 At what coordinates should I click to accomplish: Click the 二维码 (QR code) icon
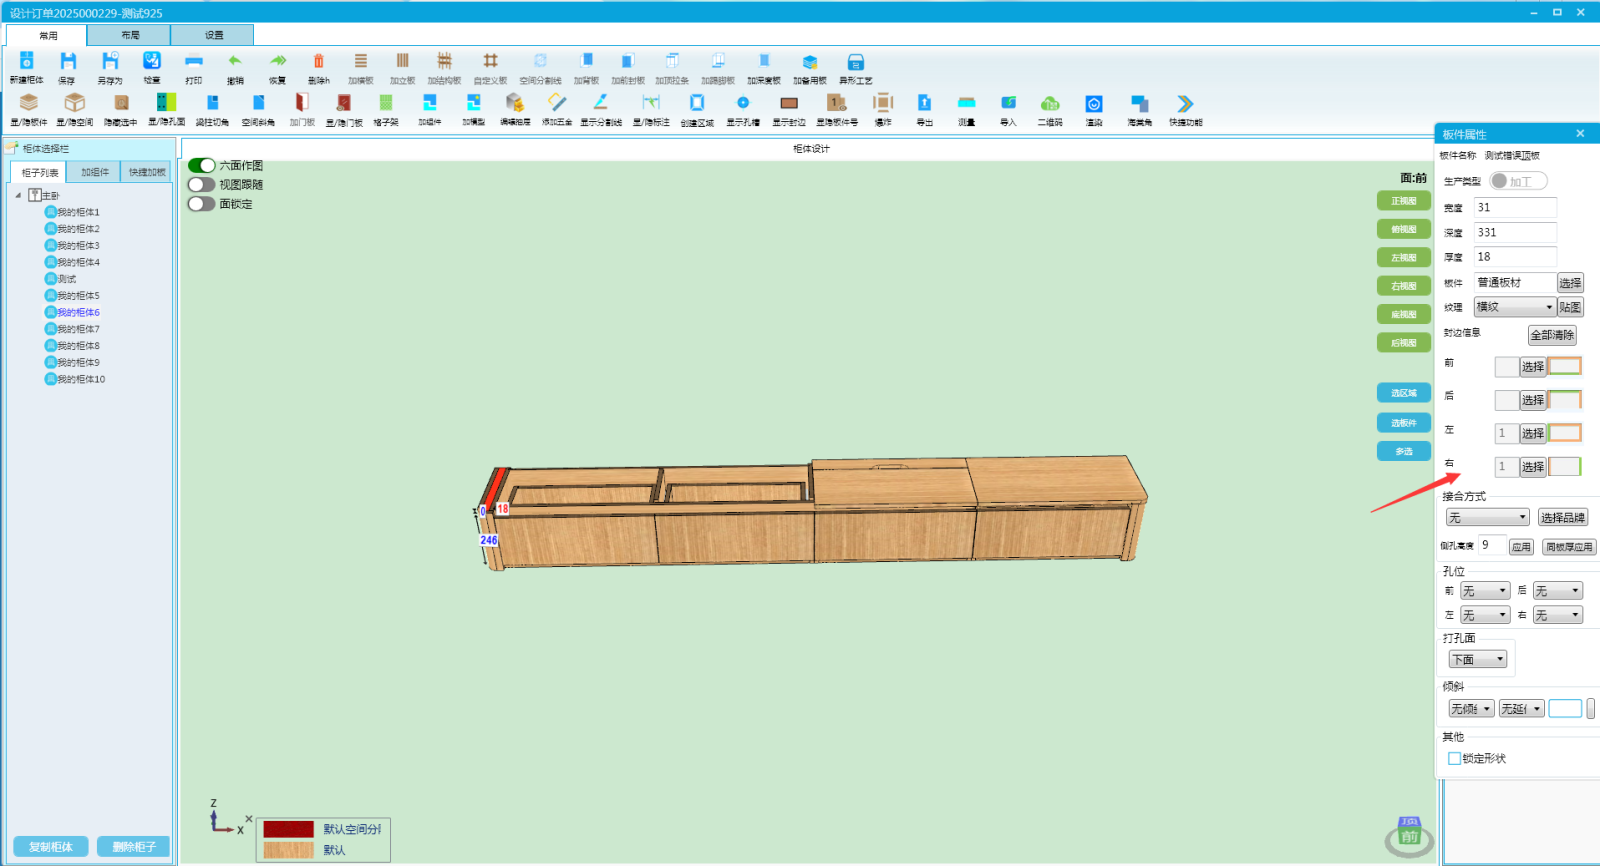1050,104
